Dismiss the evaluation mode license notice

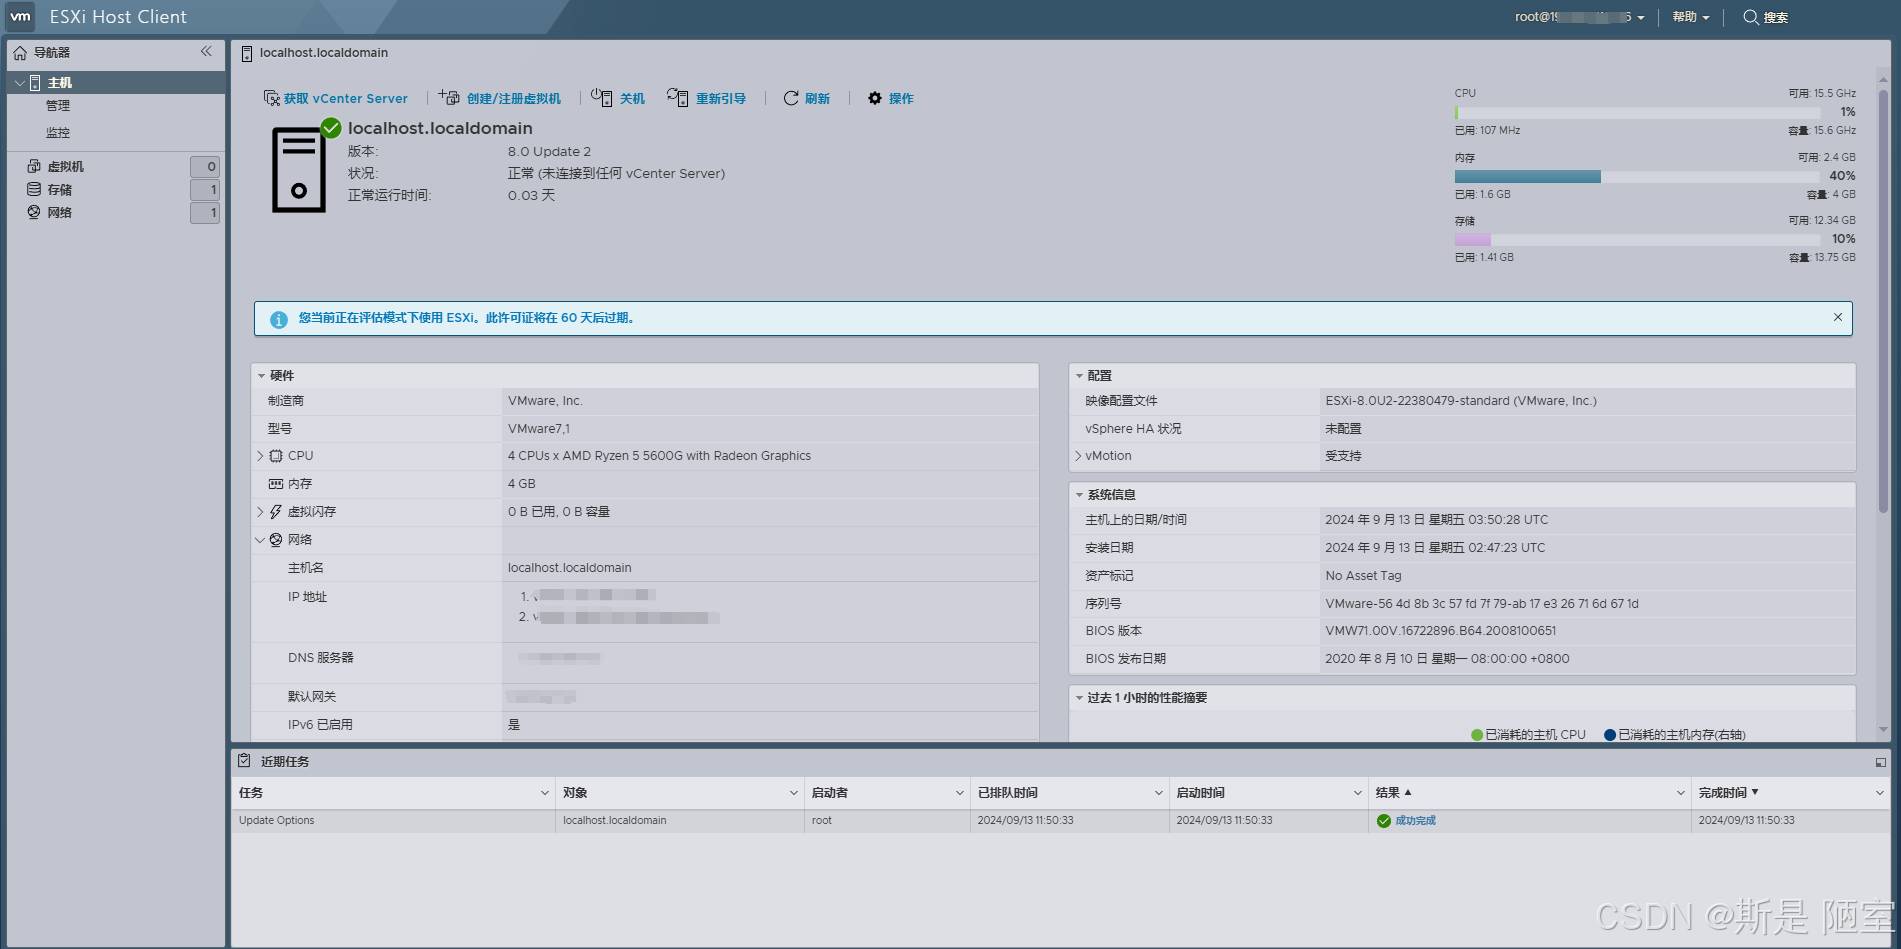[1837, 317]
